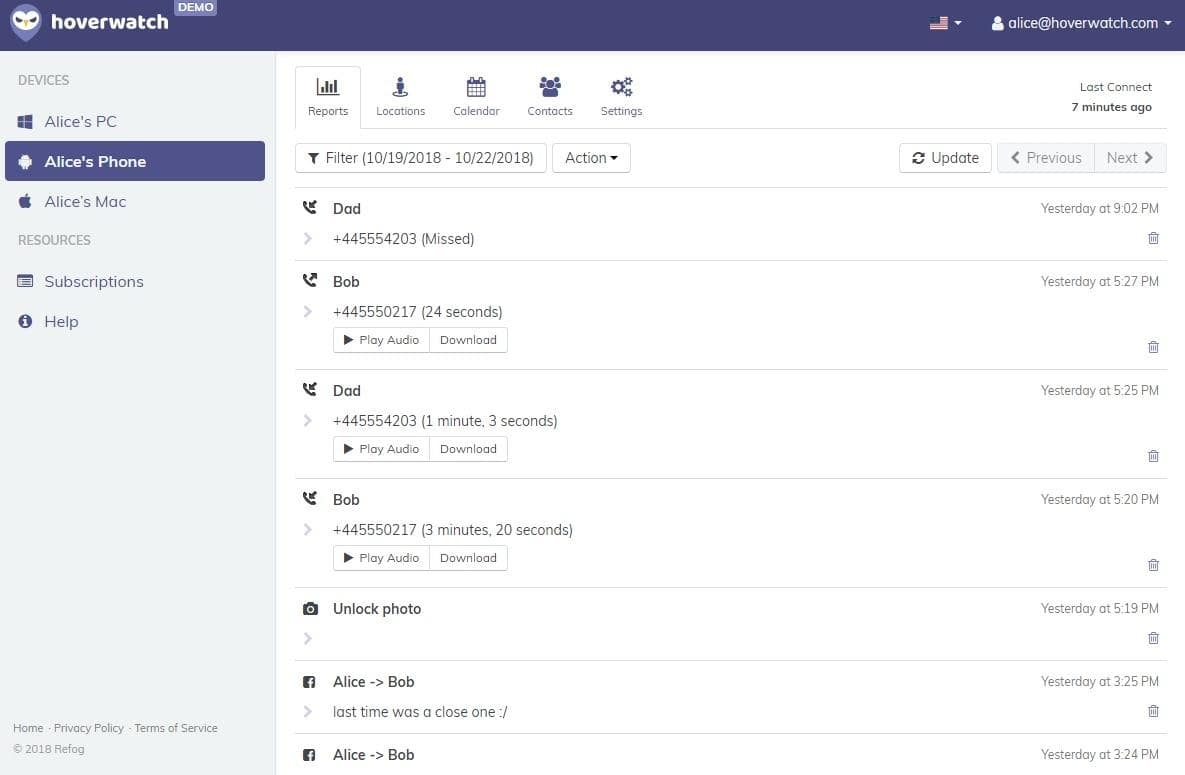Expand the Unlock photo entry
The height and width of the screenshot is (775, 1185).
pos(308,639)
